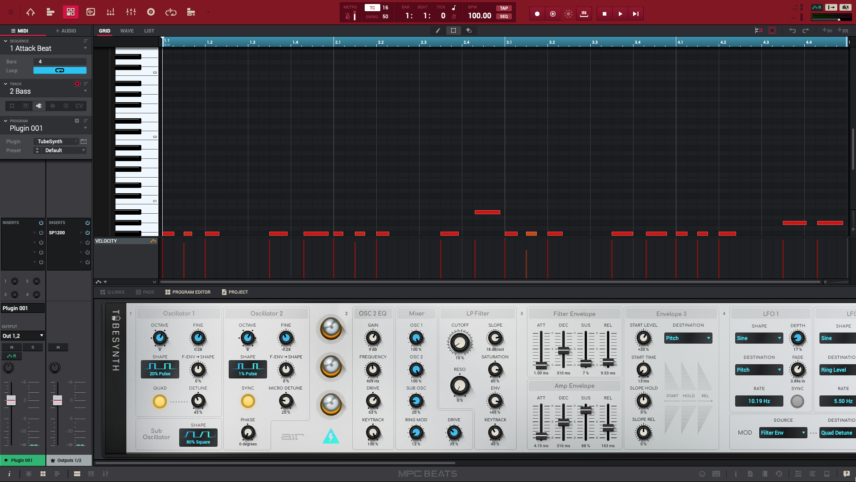This screenshot has width=856, height=482.
Task: Select the pencil draw tool
Action: pyautogui.click(x=438, y=31)
